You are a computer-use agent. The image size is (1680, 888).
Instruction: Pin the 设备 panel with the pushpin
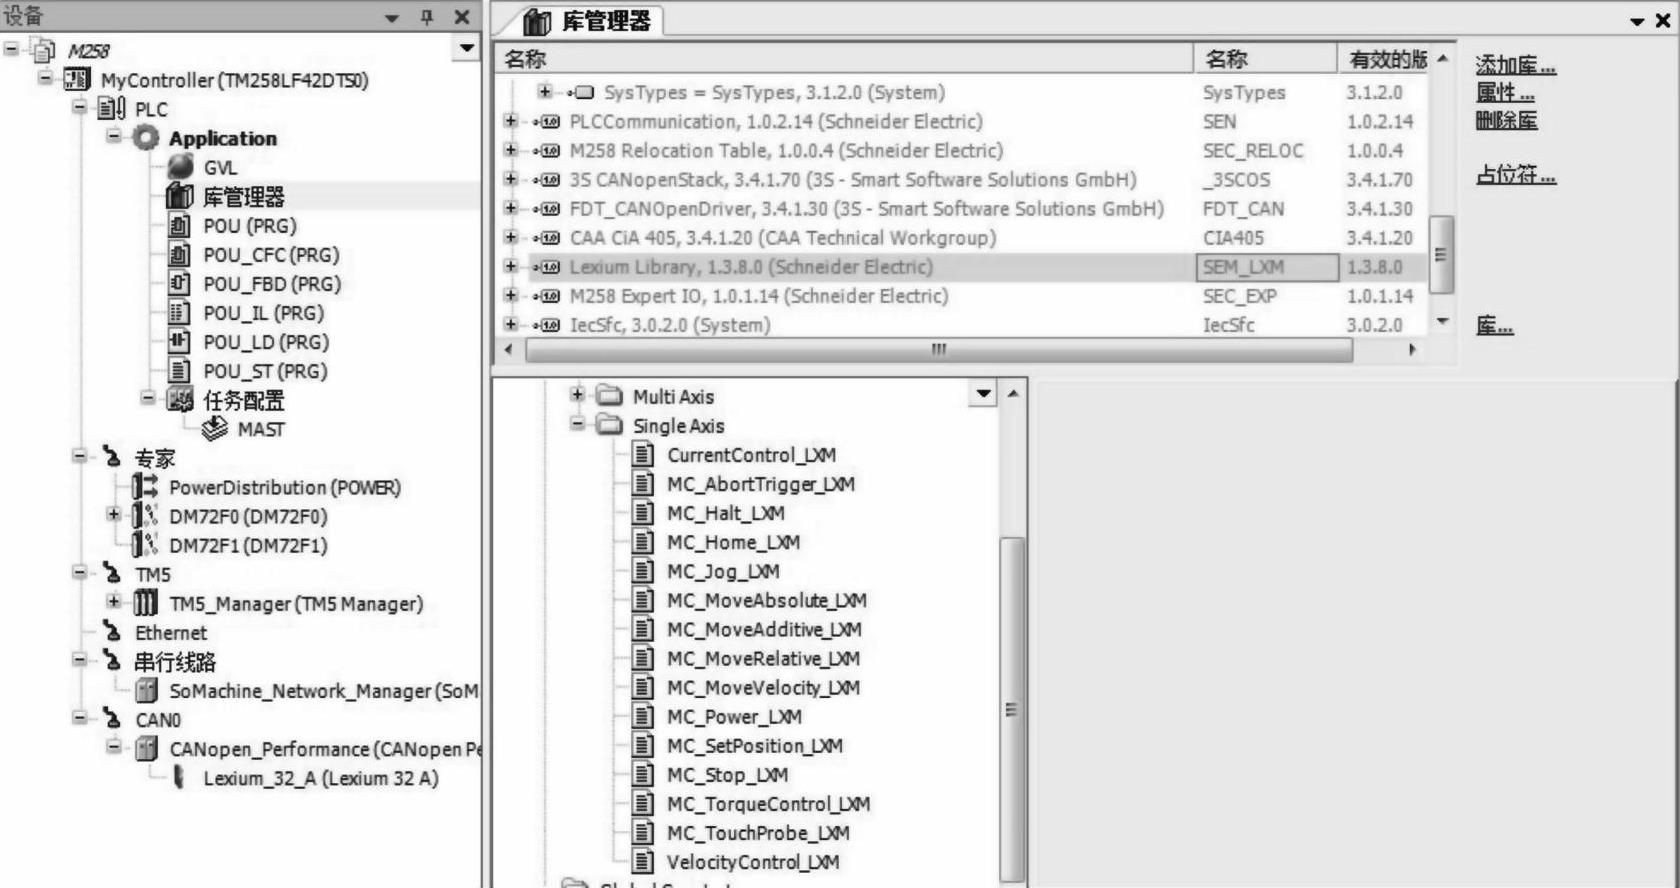coord(427,17)
